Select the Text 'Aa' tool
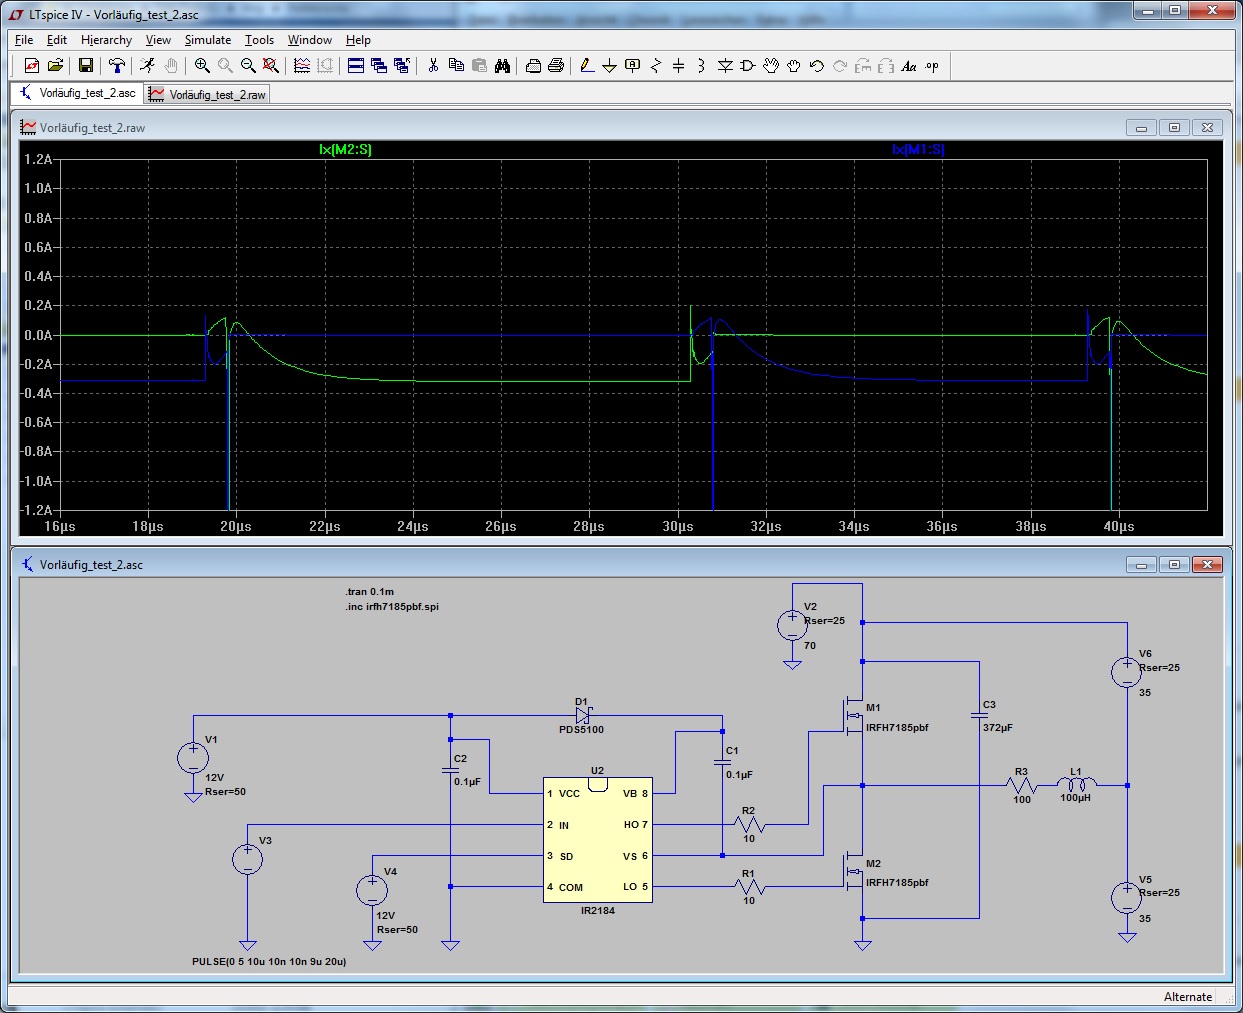The height and width of the screenshot is (1013, 1243). pyautogui.click(x=909, y=66)
